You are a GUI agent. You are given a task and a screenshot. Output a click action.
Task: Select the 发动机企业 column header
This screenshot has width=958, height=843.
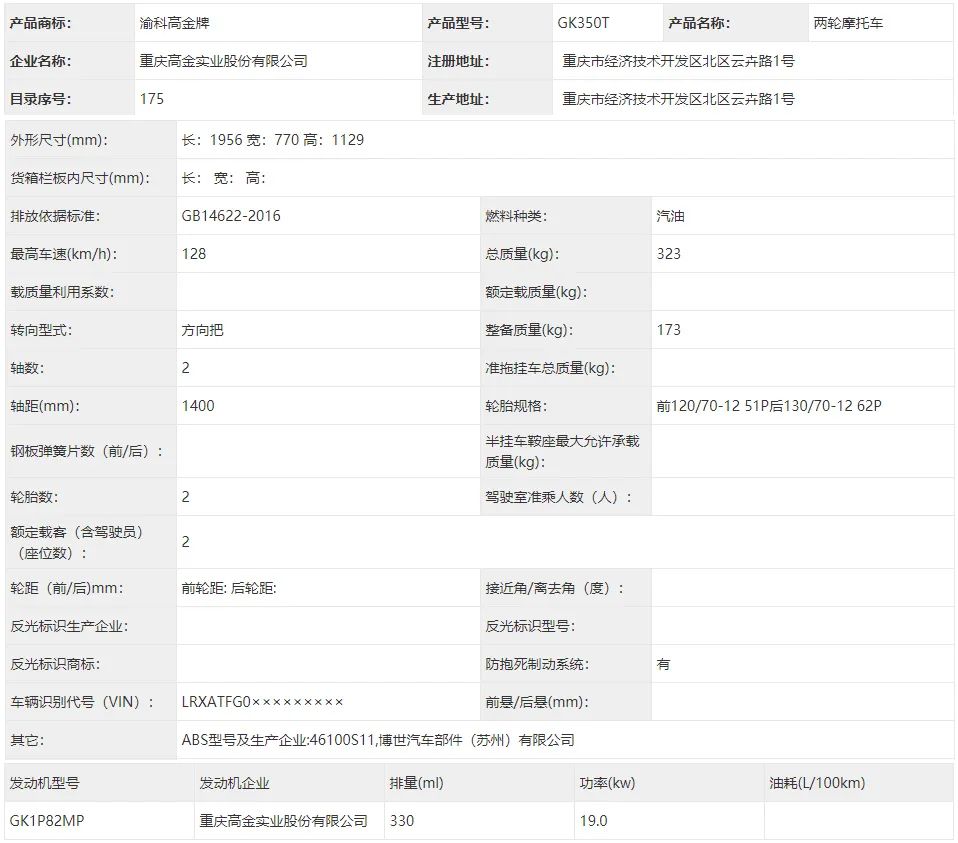[x=235, y=783]
